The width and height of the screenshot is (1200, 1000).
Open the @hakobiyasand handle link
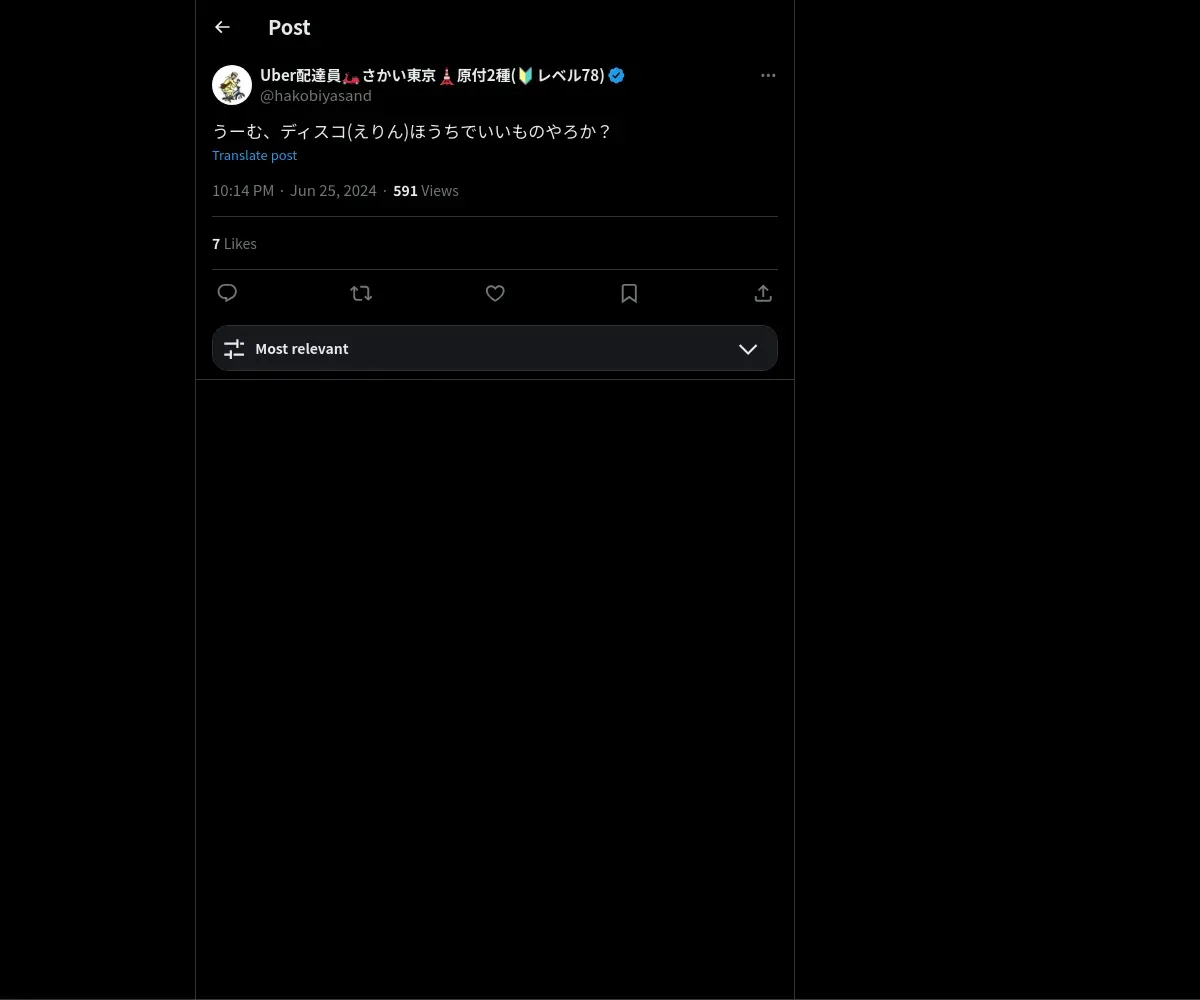(316, 96)
